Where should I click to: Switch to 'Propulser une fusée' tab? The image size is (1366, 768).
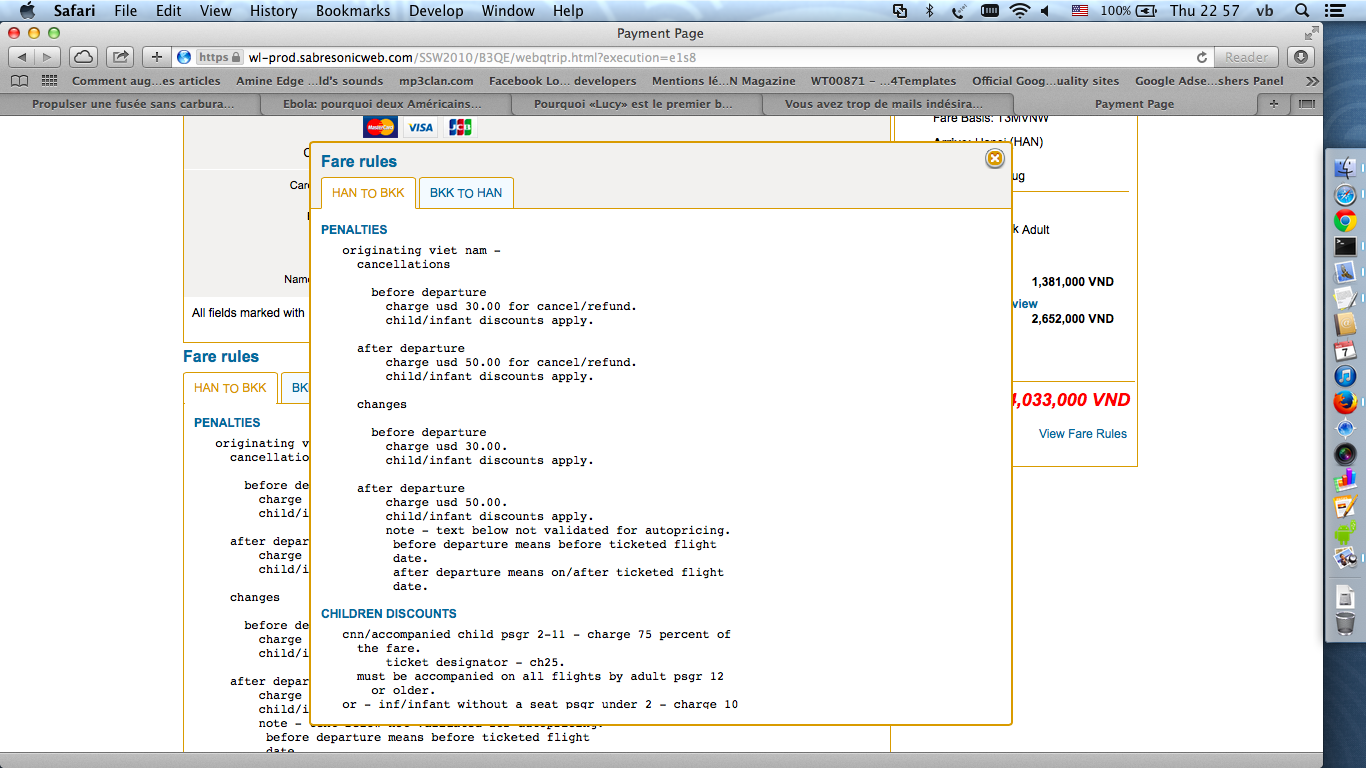pos(133,103)
